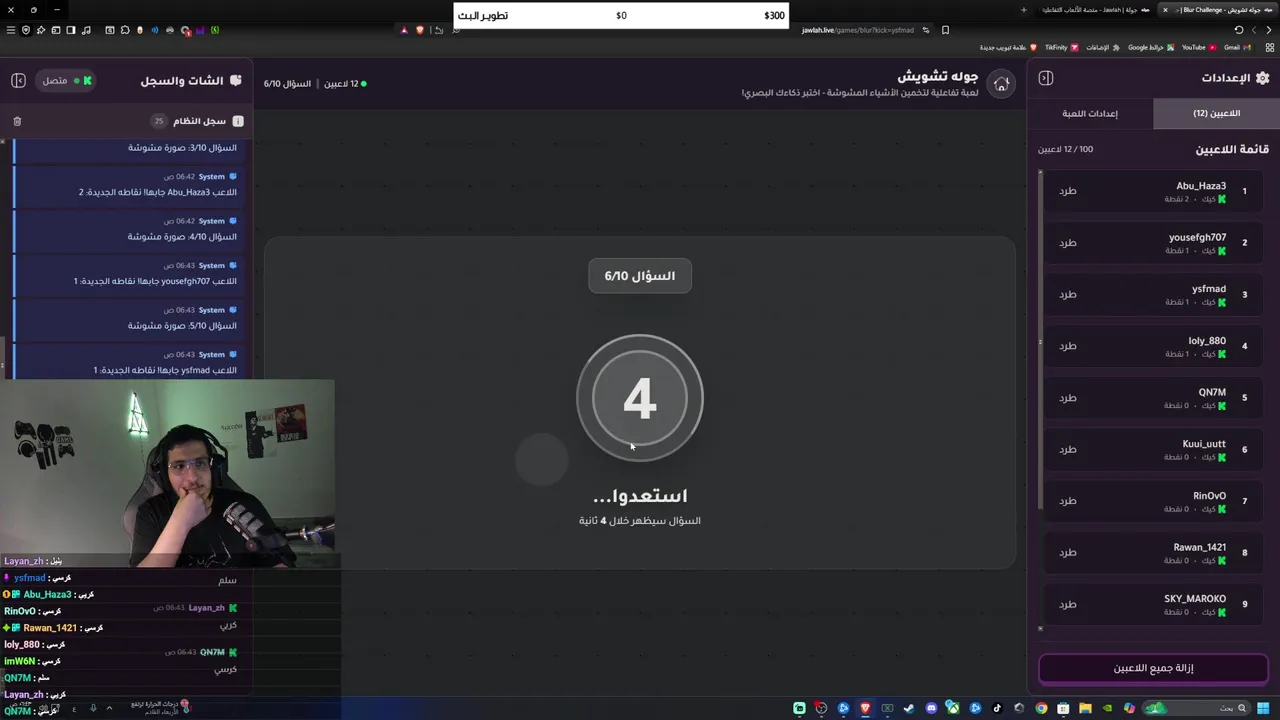The height and width of the screenshot is (720, 1280).
Task: Reload the page
Action: point(1239,30)
